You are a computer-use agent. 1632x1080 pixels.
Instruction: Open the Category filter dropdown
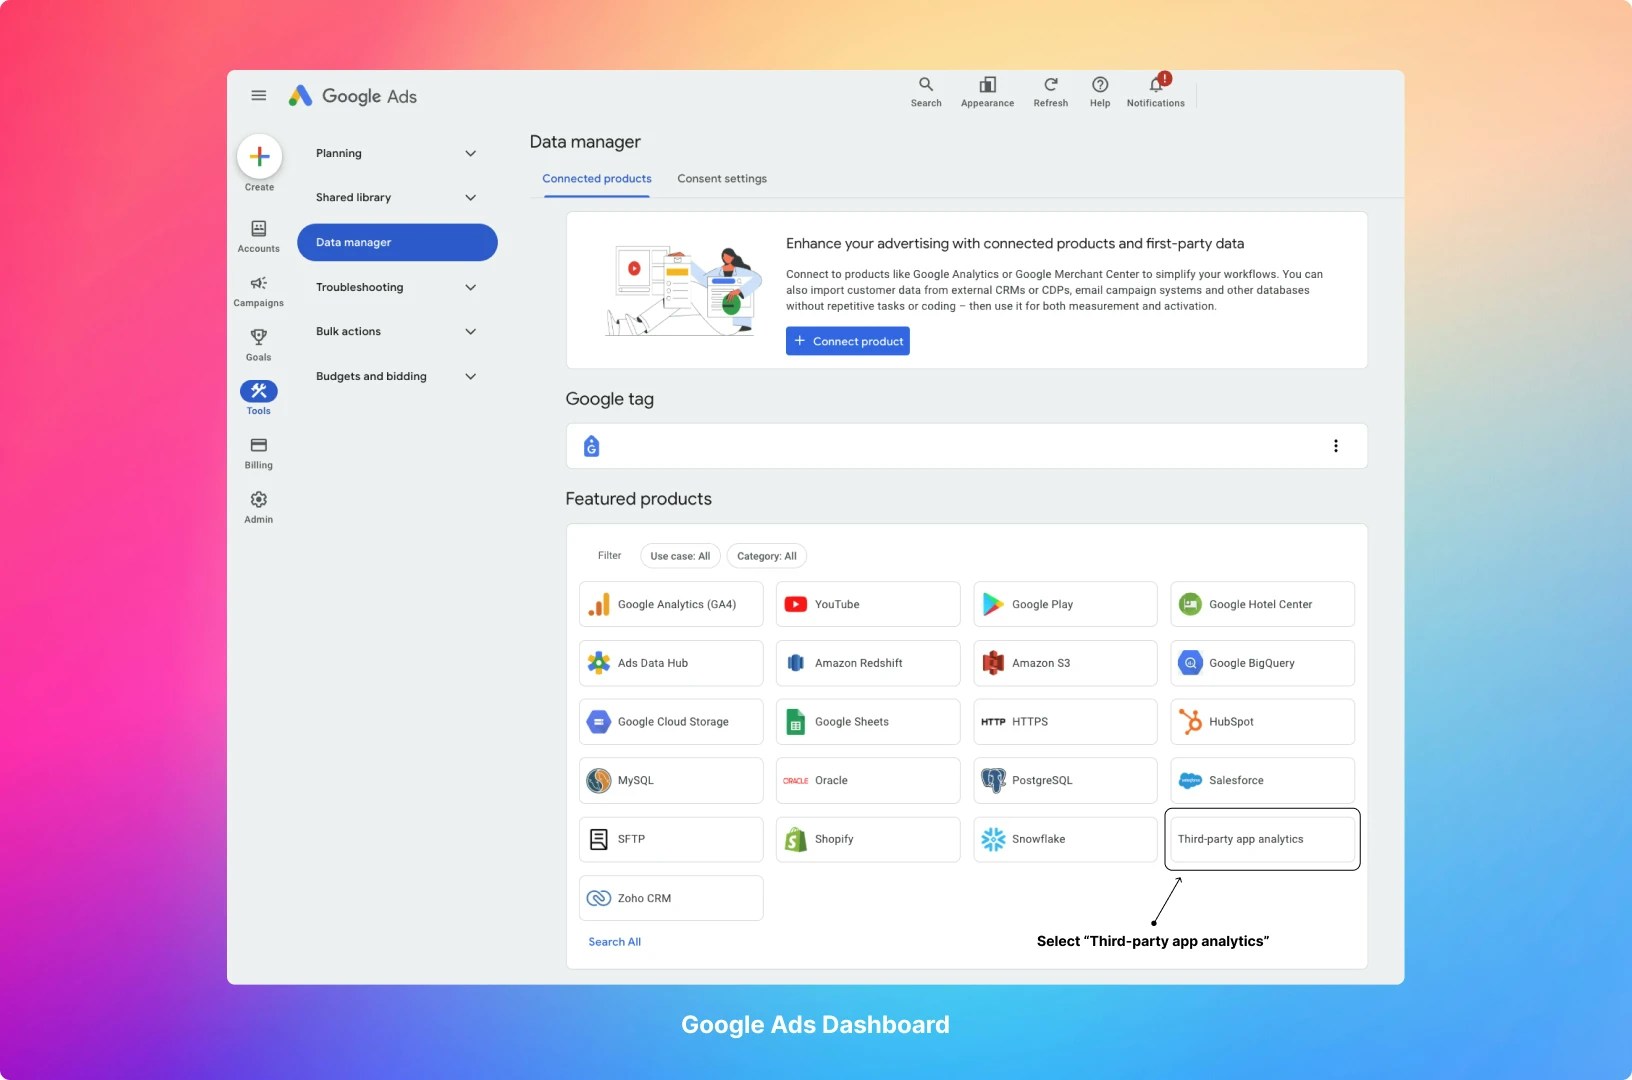tap(767, 556)
